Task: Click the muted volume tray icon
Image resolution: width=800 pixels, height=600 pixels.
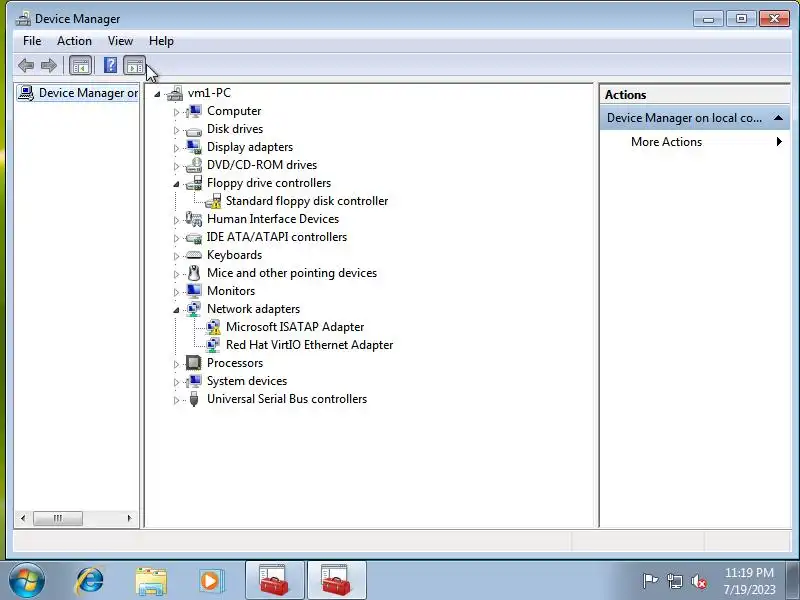Action: (699, 581)
